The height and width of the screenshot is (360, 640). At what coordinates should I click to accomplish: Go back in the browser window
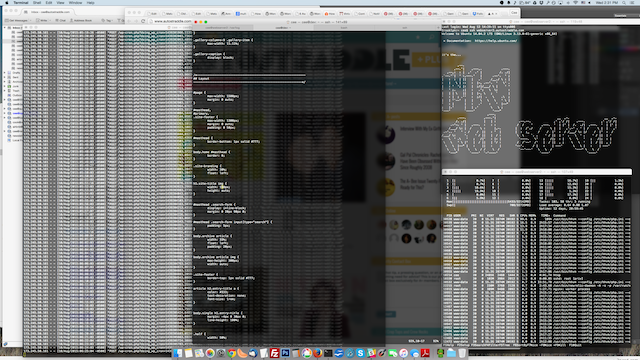coord(129,21)
